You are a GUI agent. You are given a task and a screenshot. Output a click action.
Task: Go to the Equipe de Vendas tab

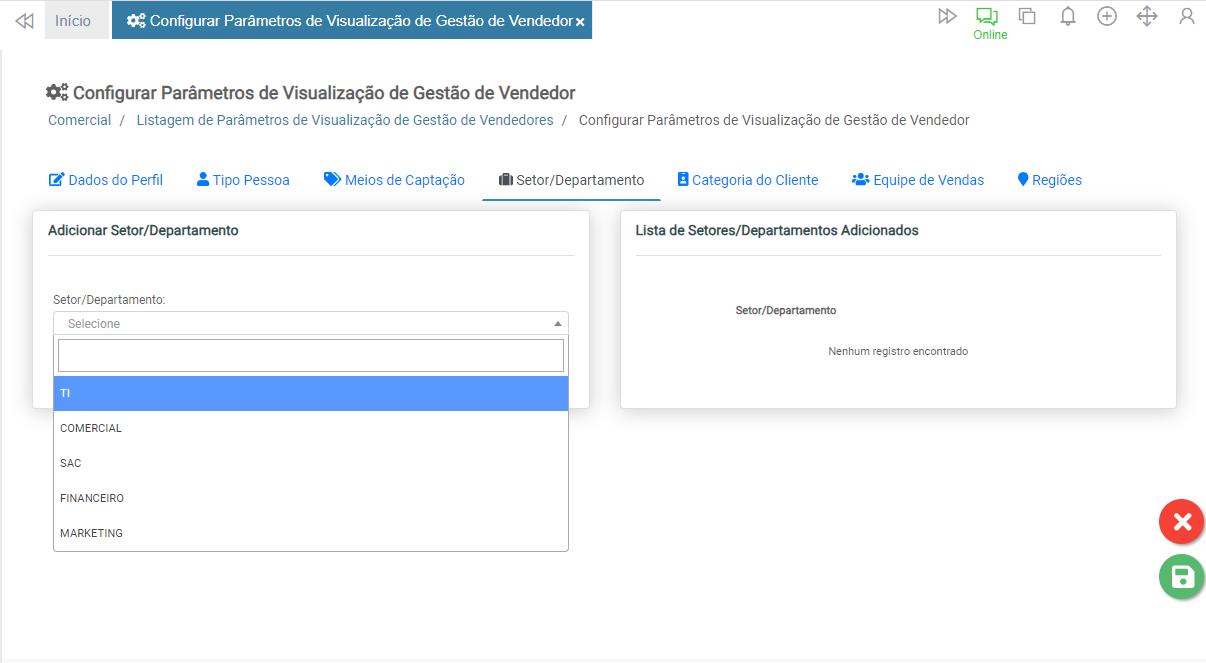pyautogui.click(x=918, y=180)
